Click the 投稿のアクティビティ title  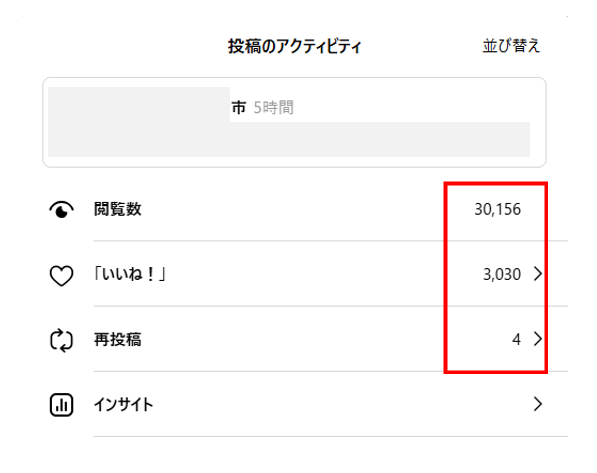coord(294,46)
